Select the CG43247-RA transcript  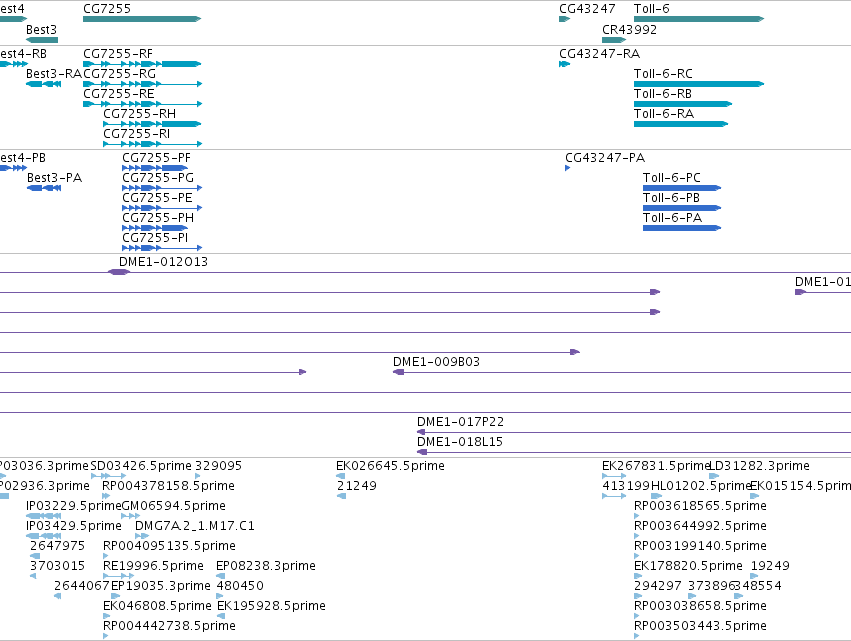click(x=564, y=64)
